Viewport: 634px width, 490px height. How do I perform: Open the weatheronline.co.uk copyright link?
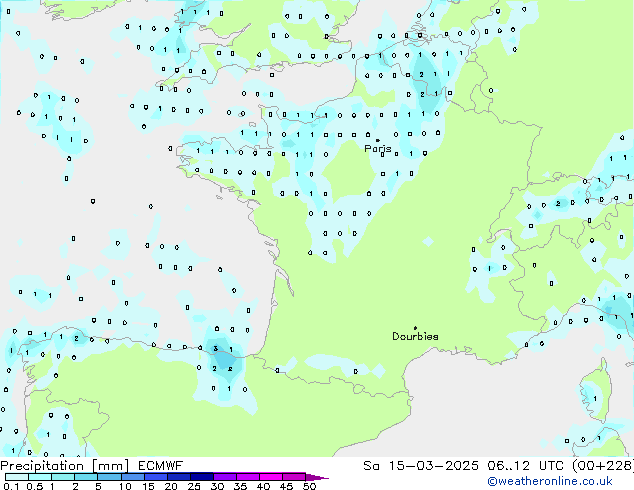click(x=550, y=481)
